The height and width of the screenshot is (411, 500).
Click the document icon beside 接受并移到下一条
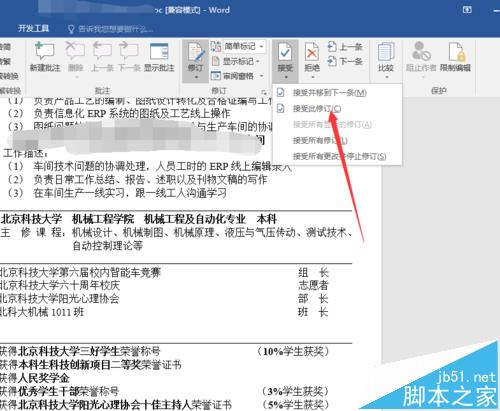pos(281,92)
